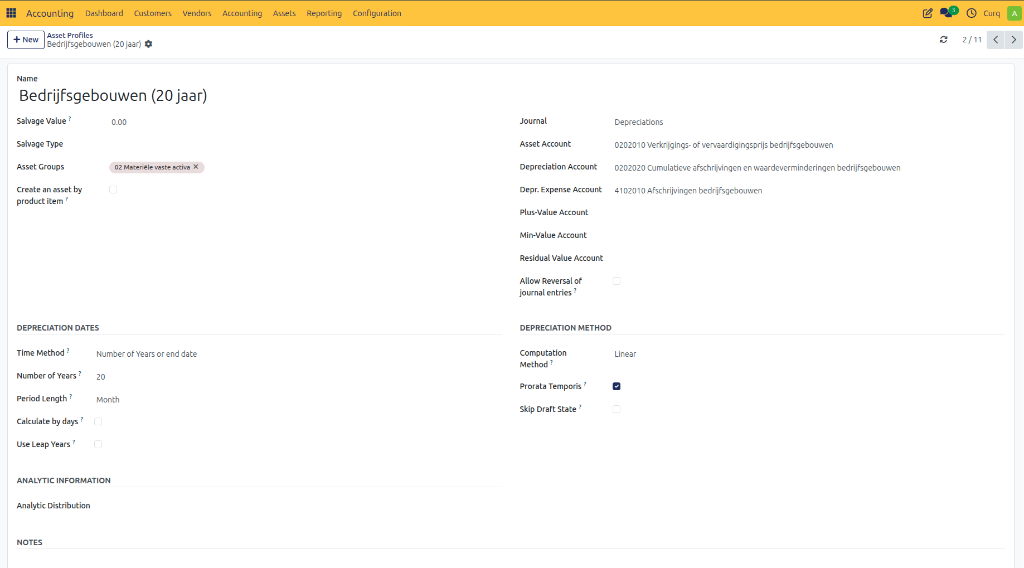The image size is (1024, 568).
Task: Open the Asset Account dropdown field
Action: coord(808,145)
